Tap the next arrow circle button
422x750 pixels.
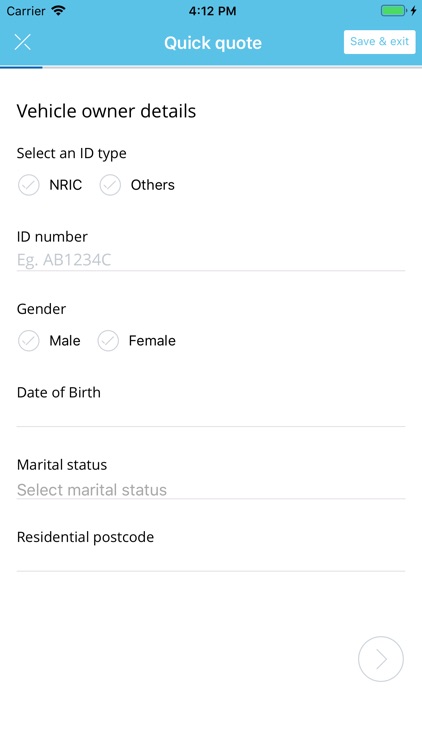point(381,659)
